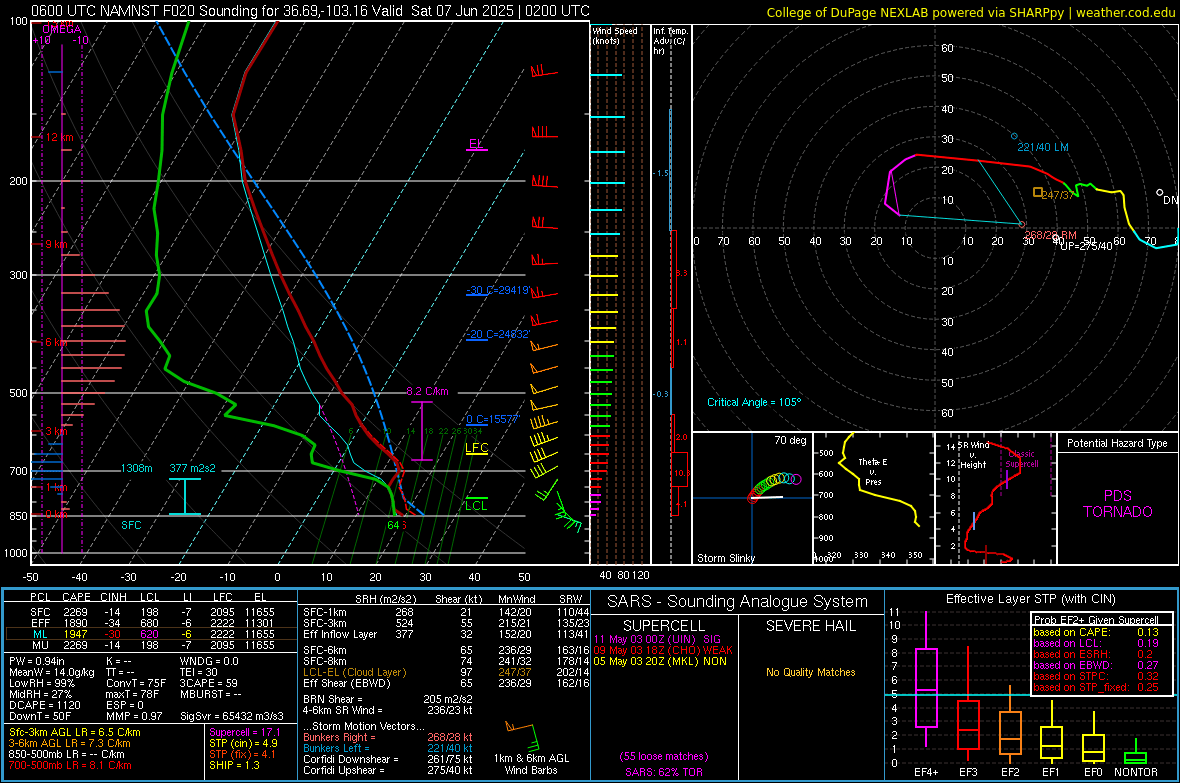This screenshot has width=1180, height=783.
Task: Select the Eff Inflow Layer row
Action: click(x=446, y=634)
